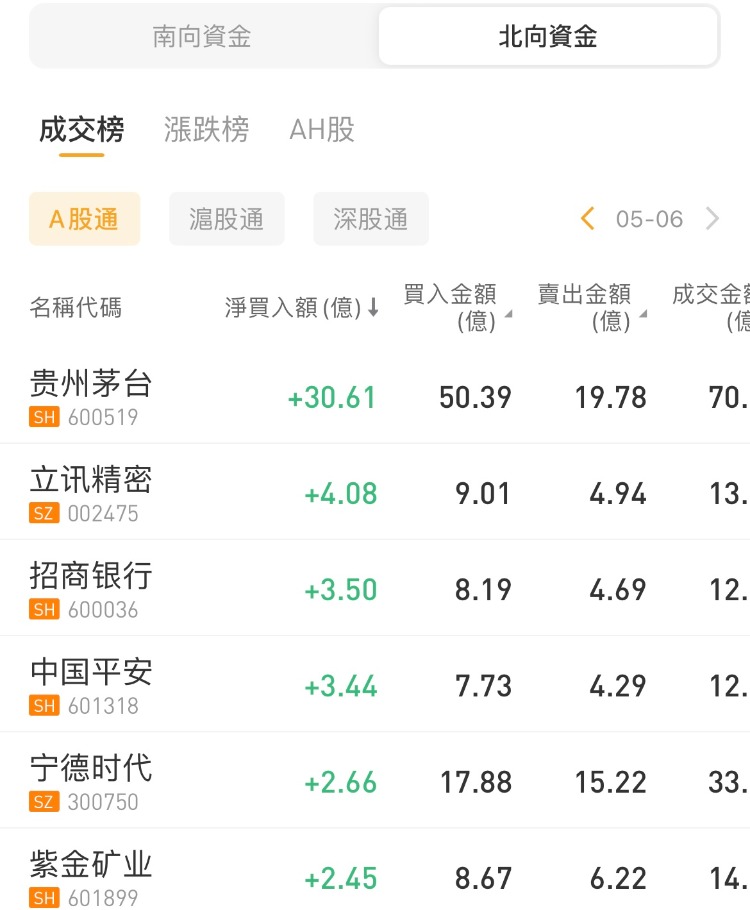Viewport: 750px width, 910px height.
Task: Open the AH股 tab
Action: [322, 130]
